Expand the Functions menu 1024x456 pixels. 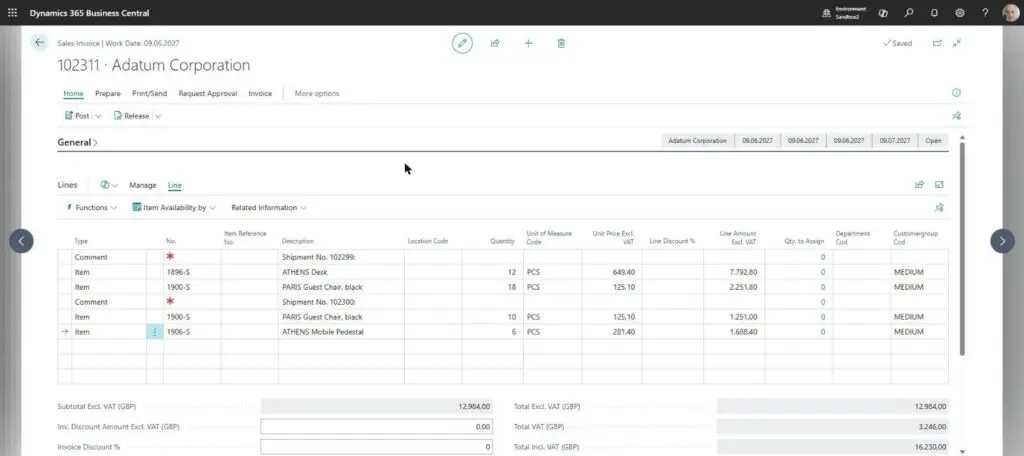(91, 208)
